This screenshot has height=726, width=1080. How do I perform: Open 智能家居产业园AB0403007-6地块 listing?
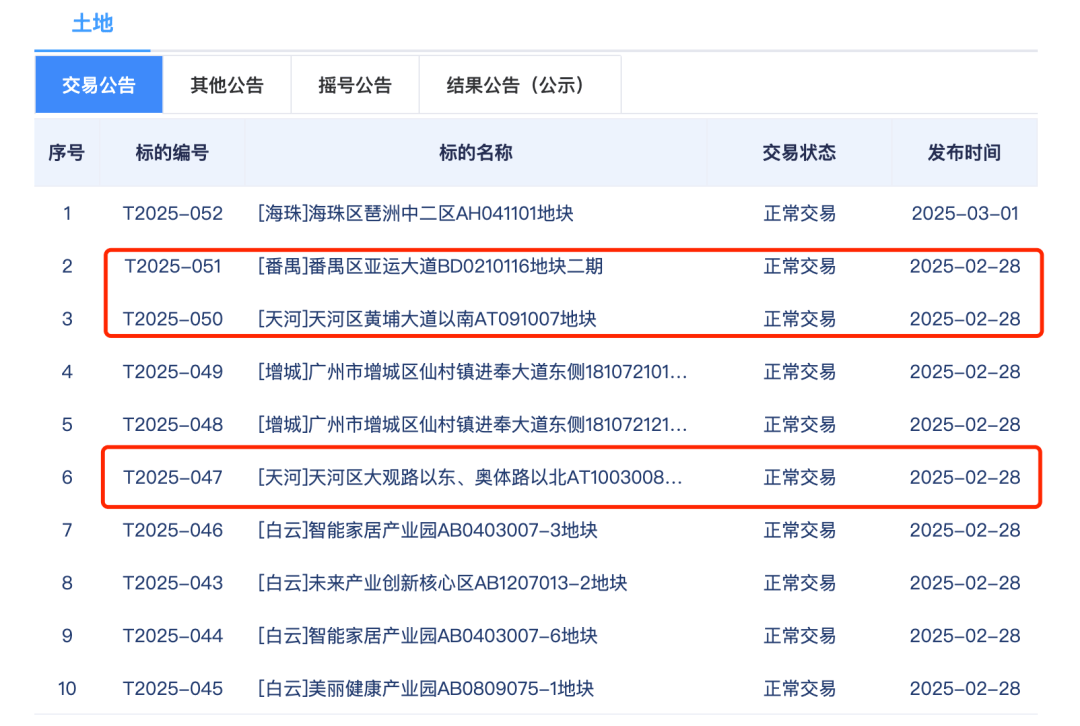pos(427,636)
